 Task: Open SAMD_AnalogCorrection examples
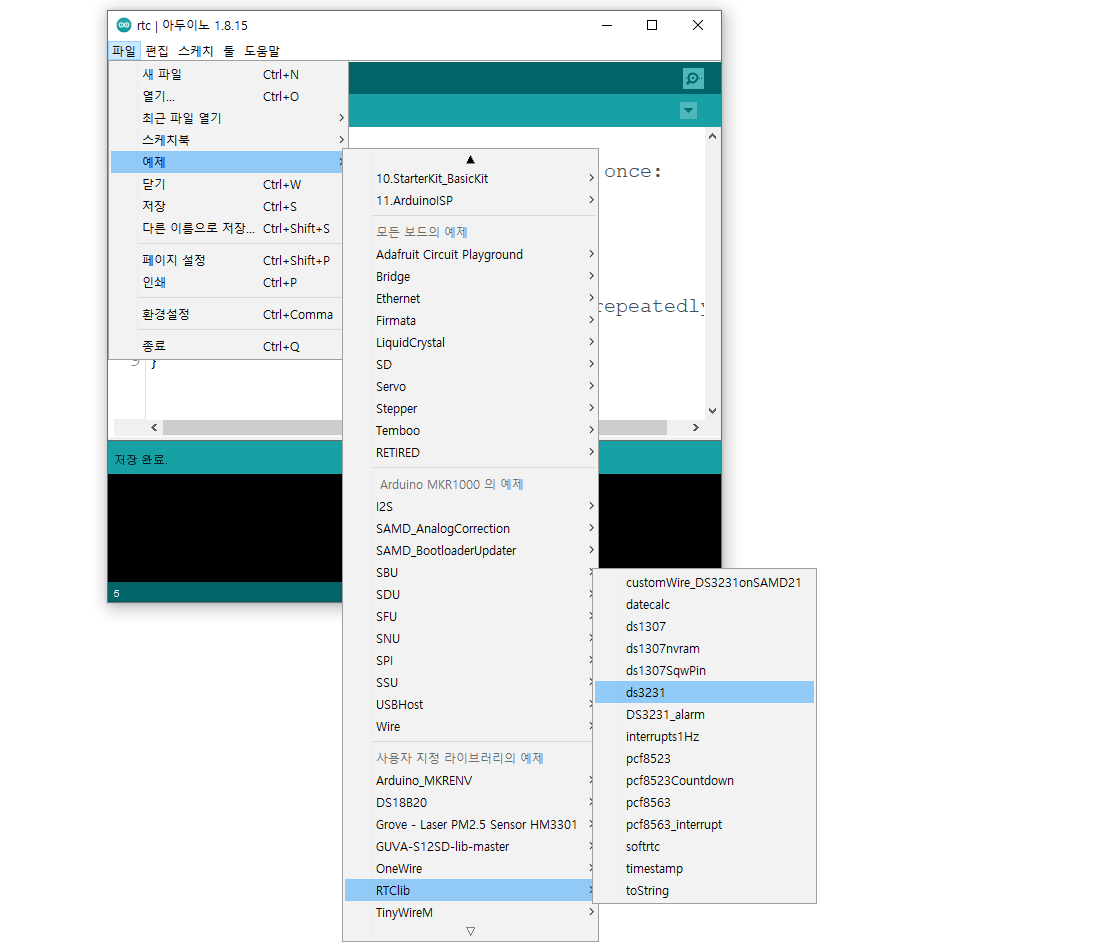pyautogui.click(x=470, y=528)
